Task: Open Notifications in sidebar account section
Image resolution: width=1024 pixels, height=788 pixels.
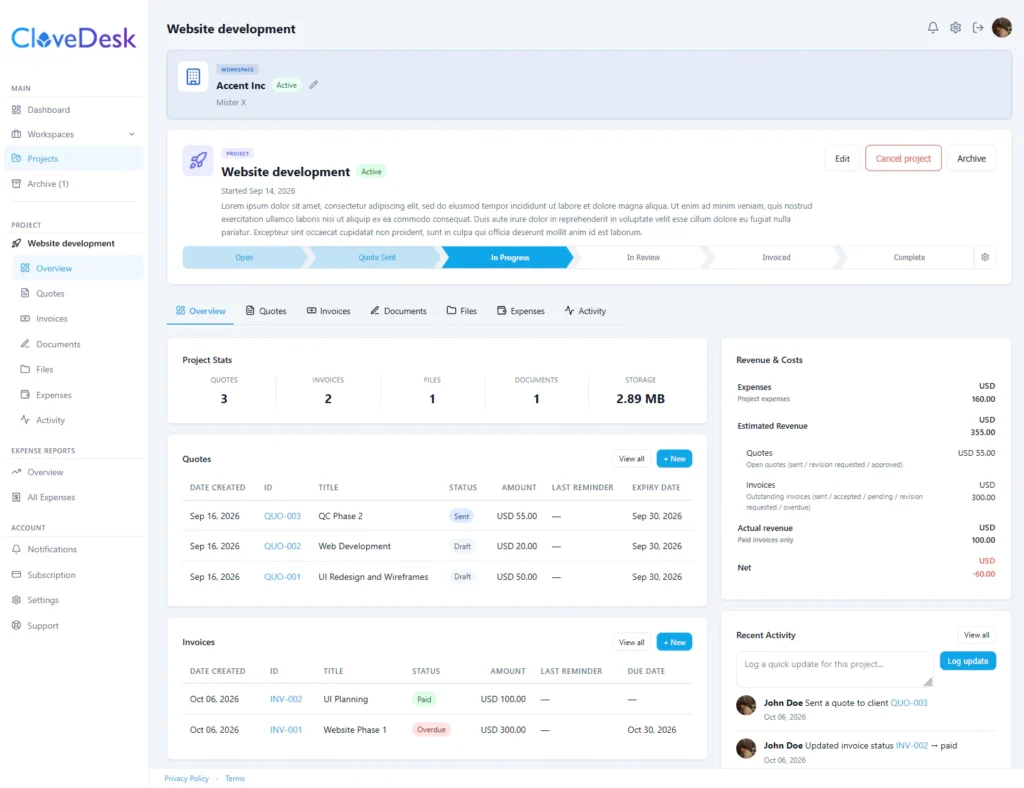Action: point(74,550)
